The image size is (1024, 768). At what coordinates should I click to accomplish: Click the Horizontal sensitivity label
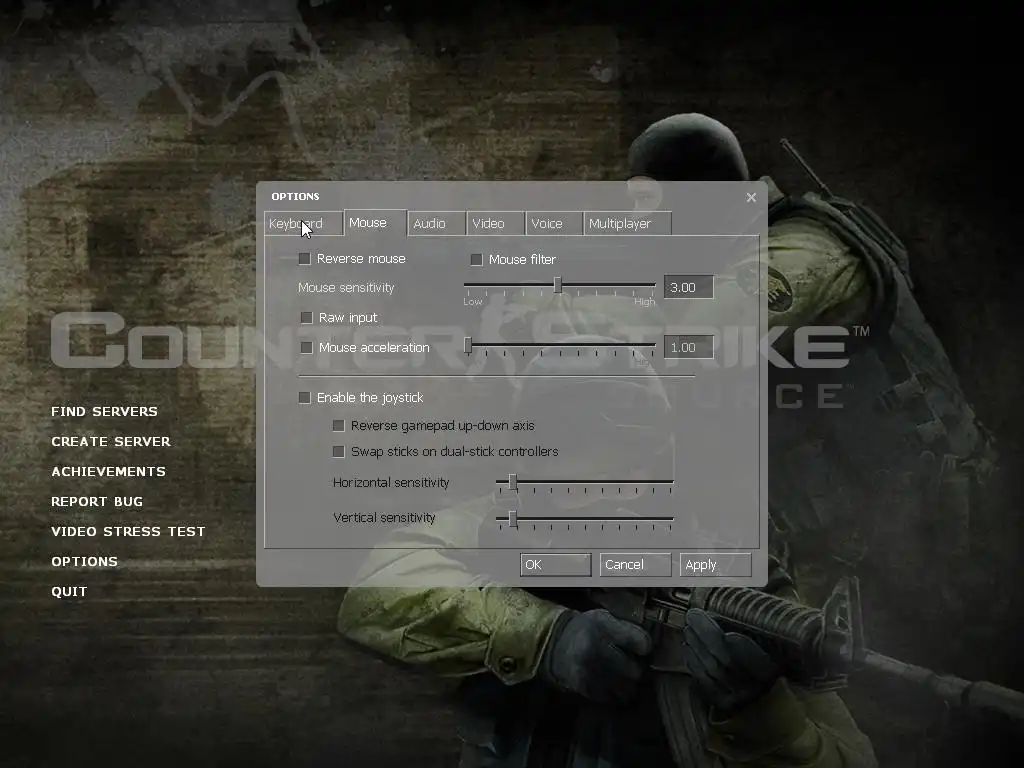click(391, 483)
